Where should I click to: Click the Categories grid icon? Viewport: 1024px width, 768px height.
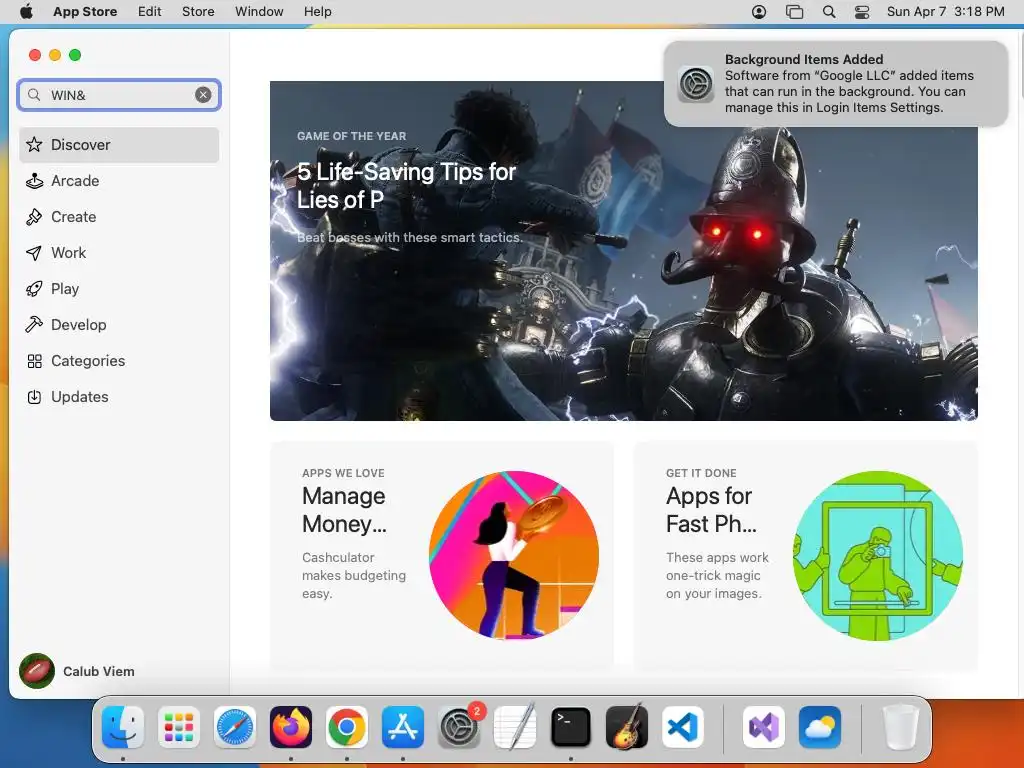point(34,360)
